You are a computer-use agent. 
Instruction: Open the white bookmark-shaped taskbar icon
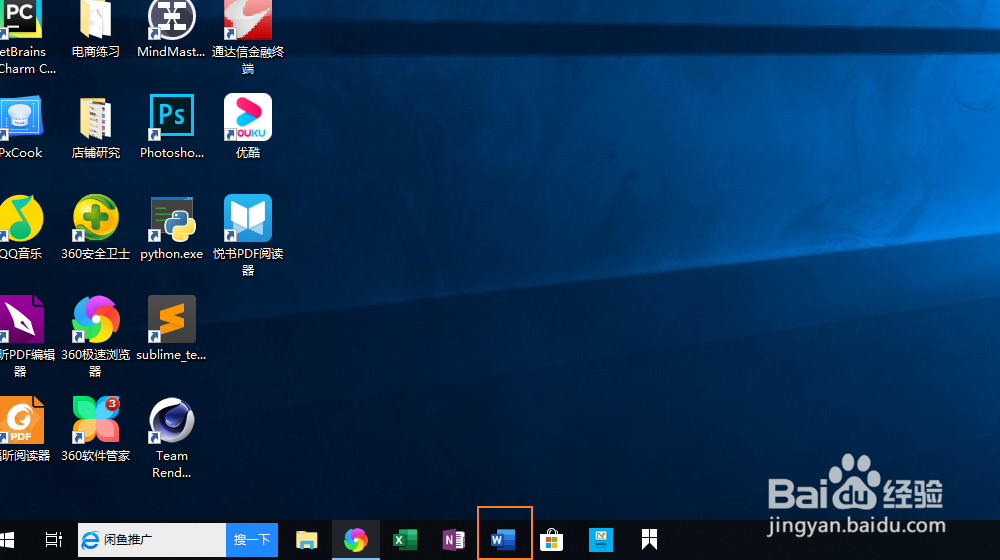point(649,540)
